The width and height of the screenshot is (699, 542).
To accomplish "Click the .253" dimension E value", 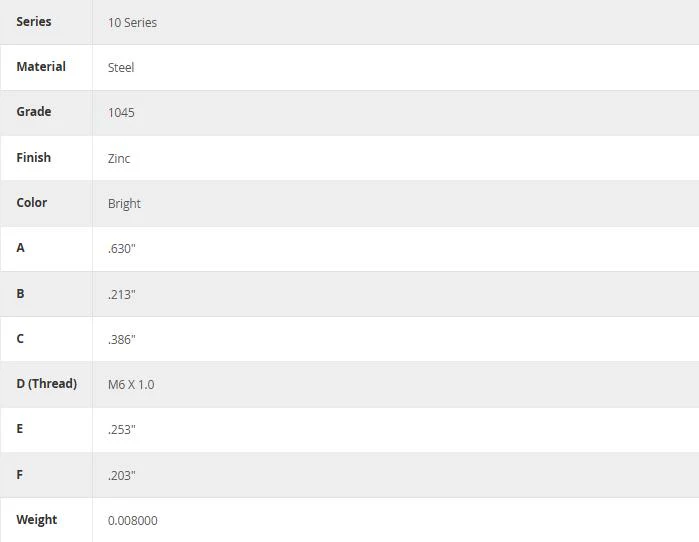I will (x=121, y=430).
